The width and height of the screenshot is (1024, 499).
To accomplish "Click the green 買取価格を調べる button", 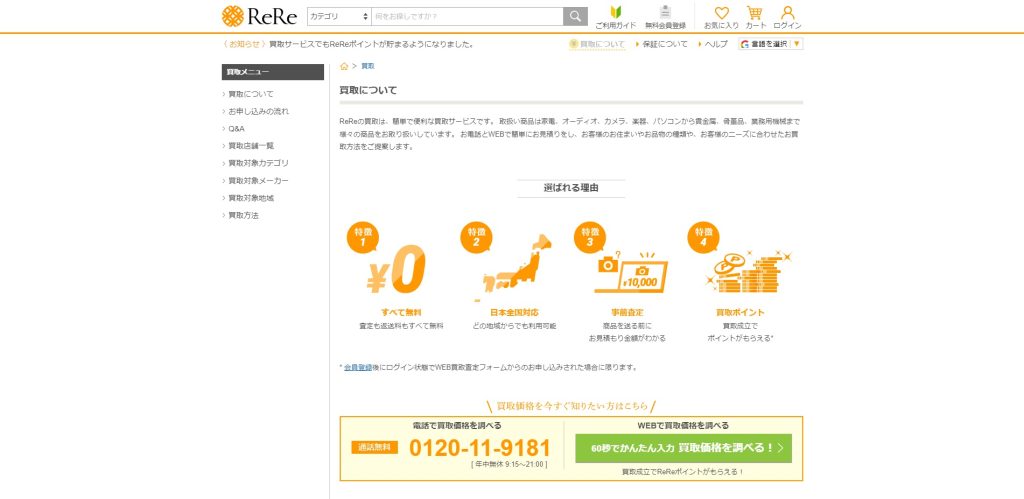I will point(683,448).
